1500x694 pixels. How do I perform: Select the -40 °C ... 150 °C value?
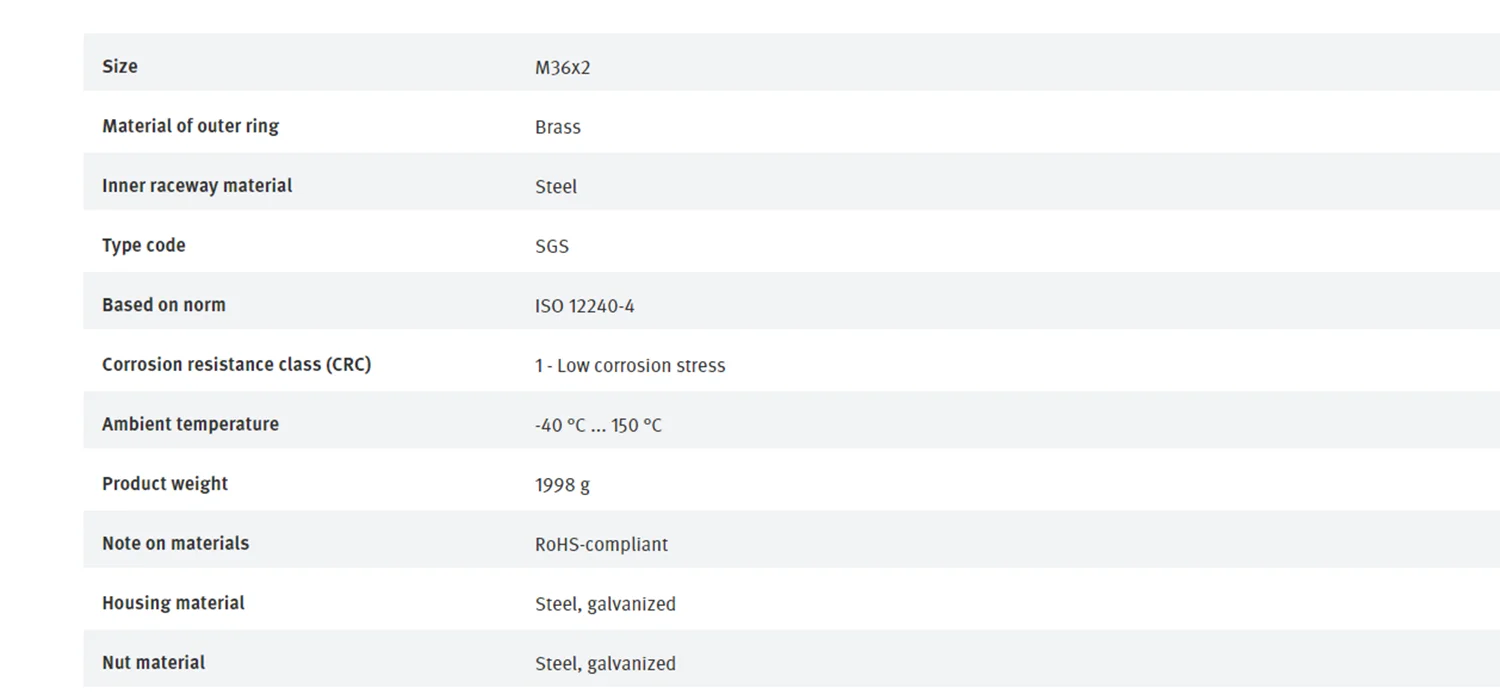pyautogui.click(x=598, y=425)
